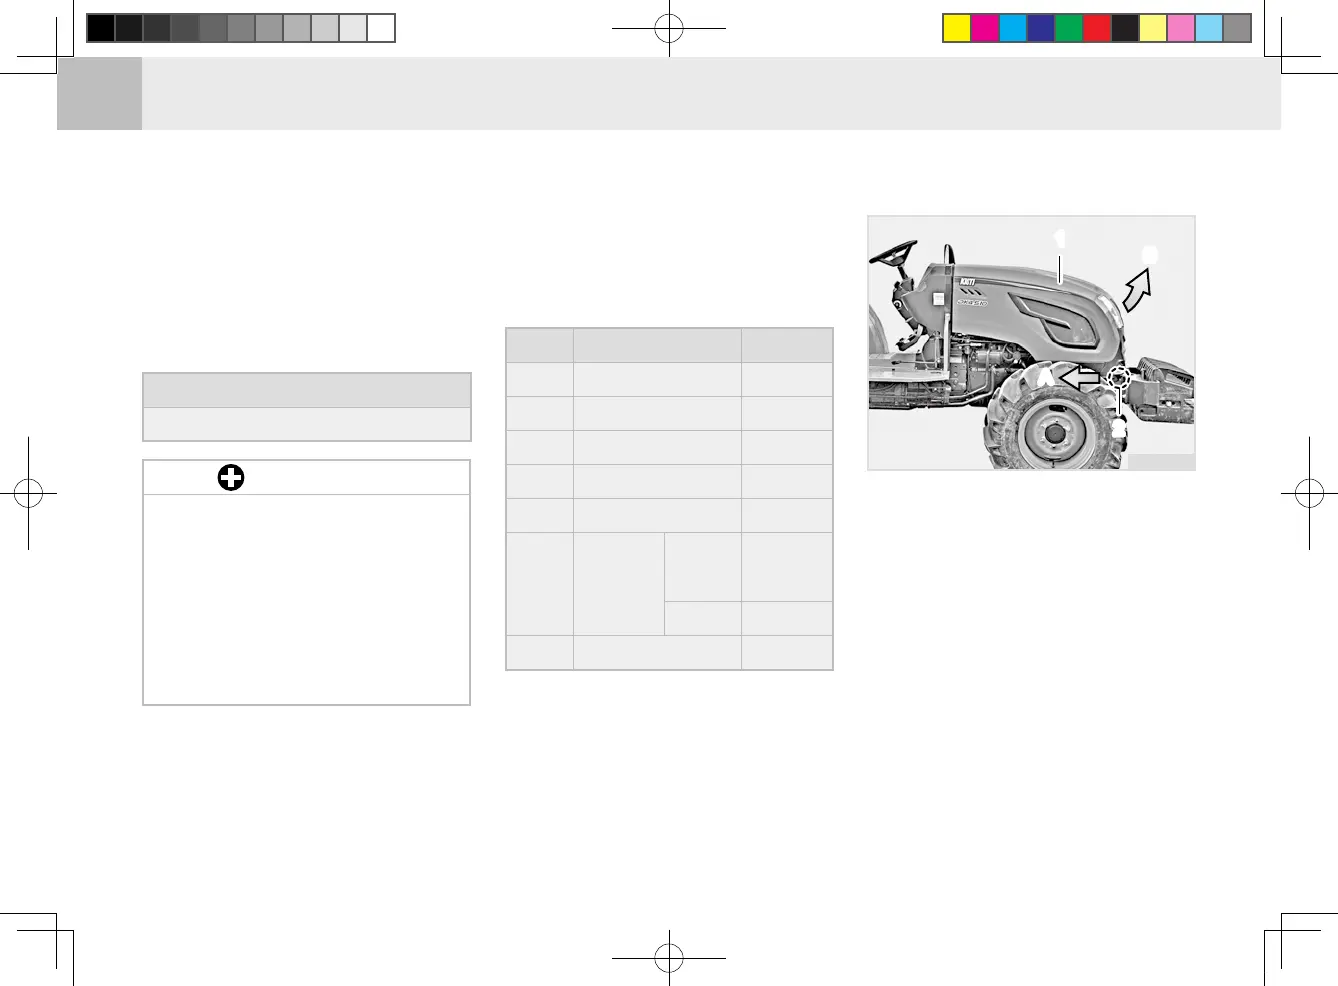Select the yellow color swatch
This screenshot has width=1338, height=986.
[x=957, y=28]
